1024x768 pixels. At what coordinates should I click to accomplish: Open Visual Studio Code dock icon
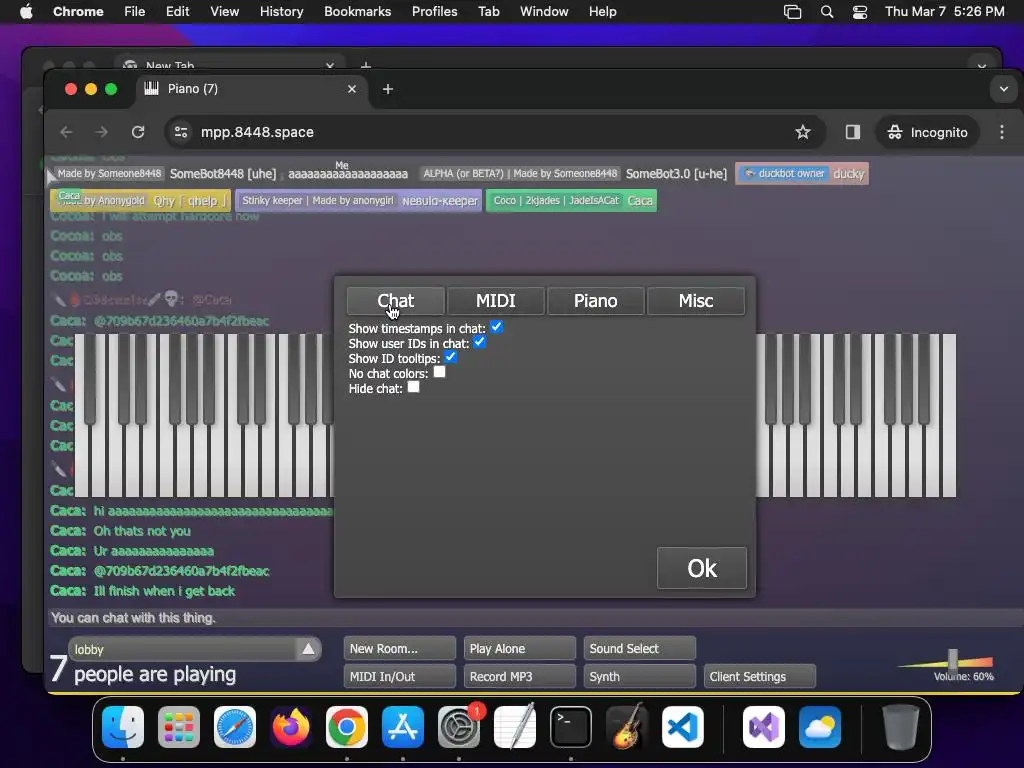click(x=683, y=727)
